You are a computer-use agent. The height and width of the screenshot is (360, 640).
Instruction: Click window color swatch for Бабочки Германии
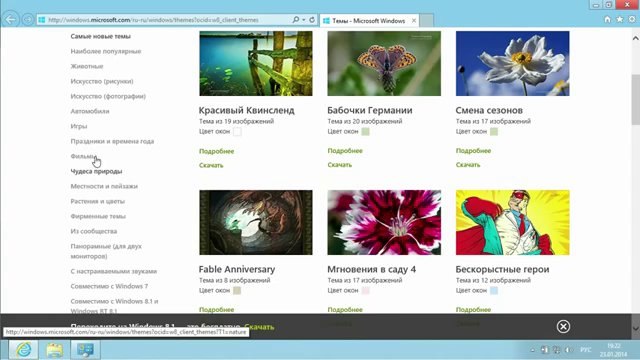click(365, 131)
